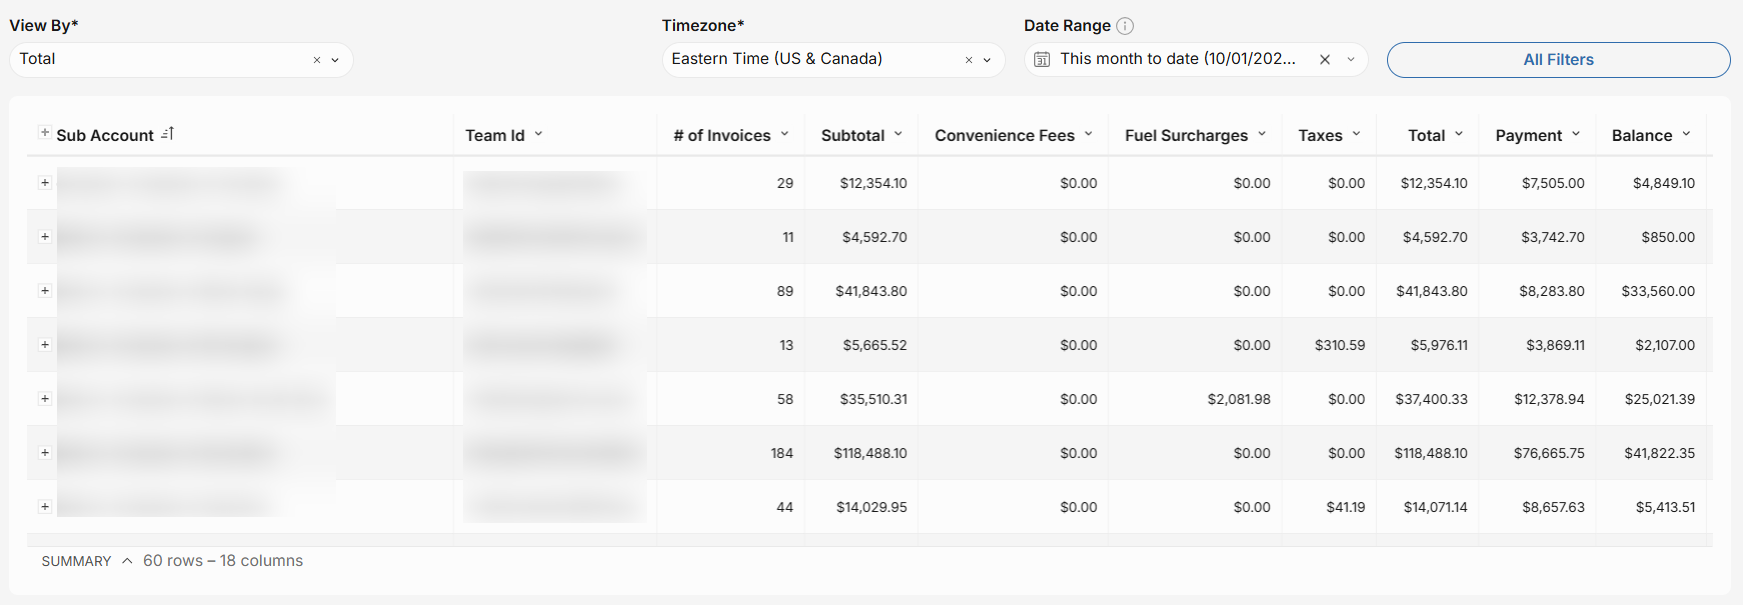The height and width of the screenshot is (605, 1743).
Task: Open the Subtotal column menu chevron
Action: tap(898, 134)
